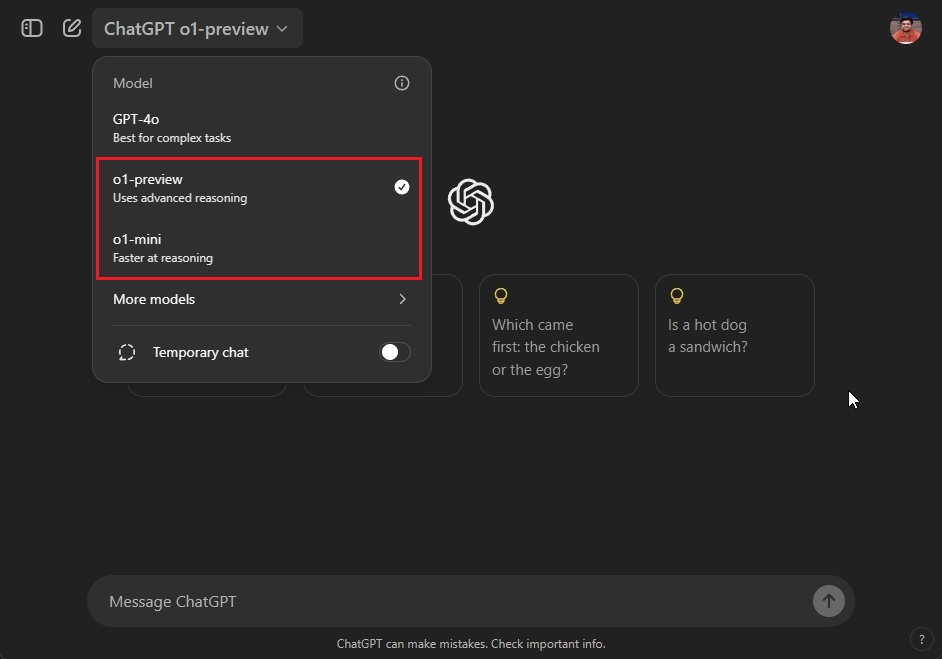Open the ChatGPT o1-preview model dropdown
This screenshot has height=659, width=942.
pos(197,28)
